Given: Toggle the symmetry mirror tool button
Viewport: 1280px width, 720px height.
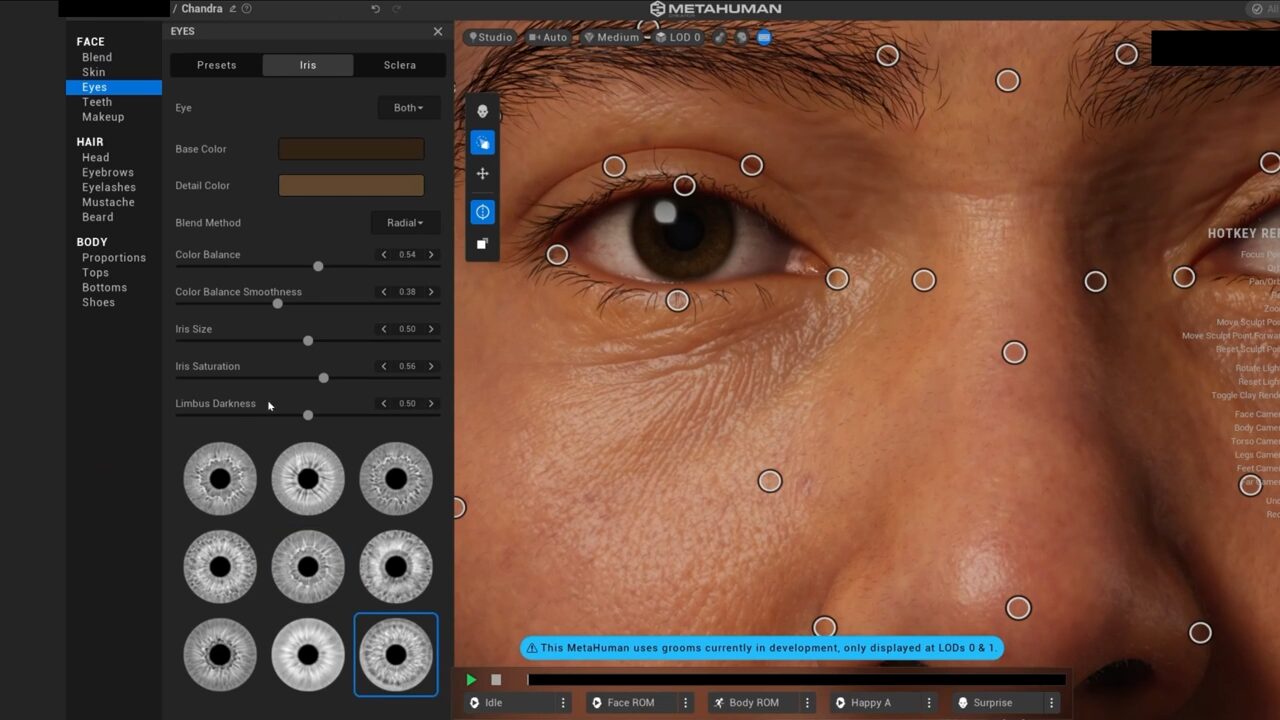Looking at the screenshot, I should [482, 212].
